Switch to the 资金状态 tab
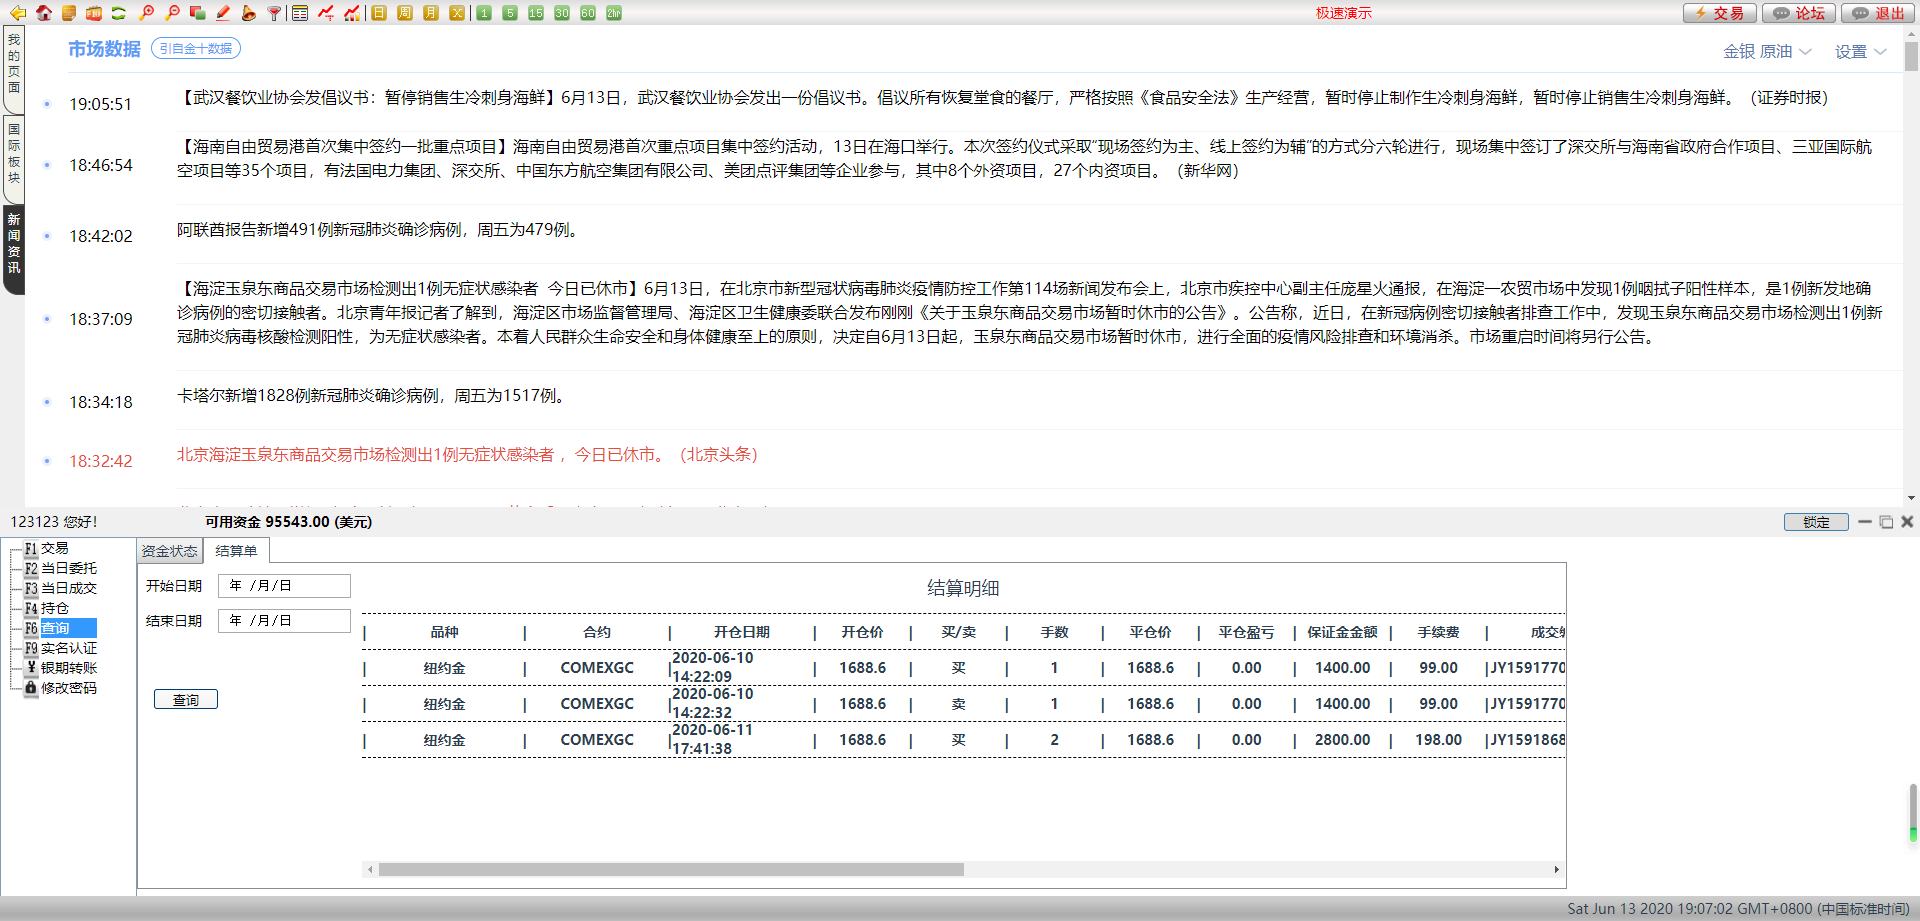 click(169, 551)
